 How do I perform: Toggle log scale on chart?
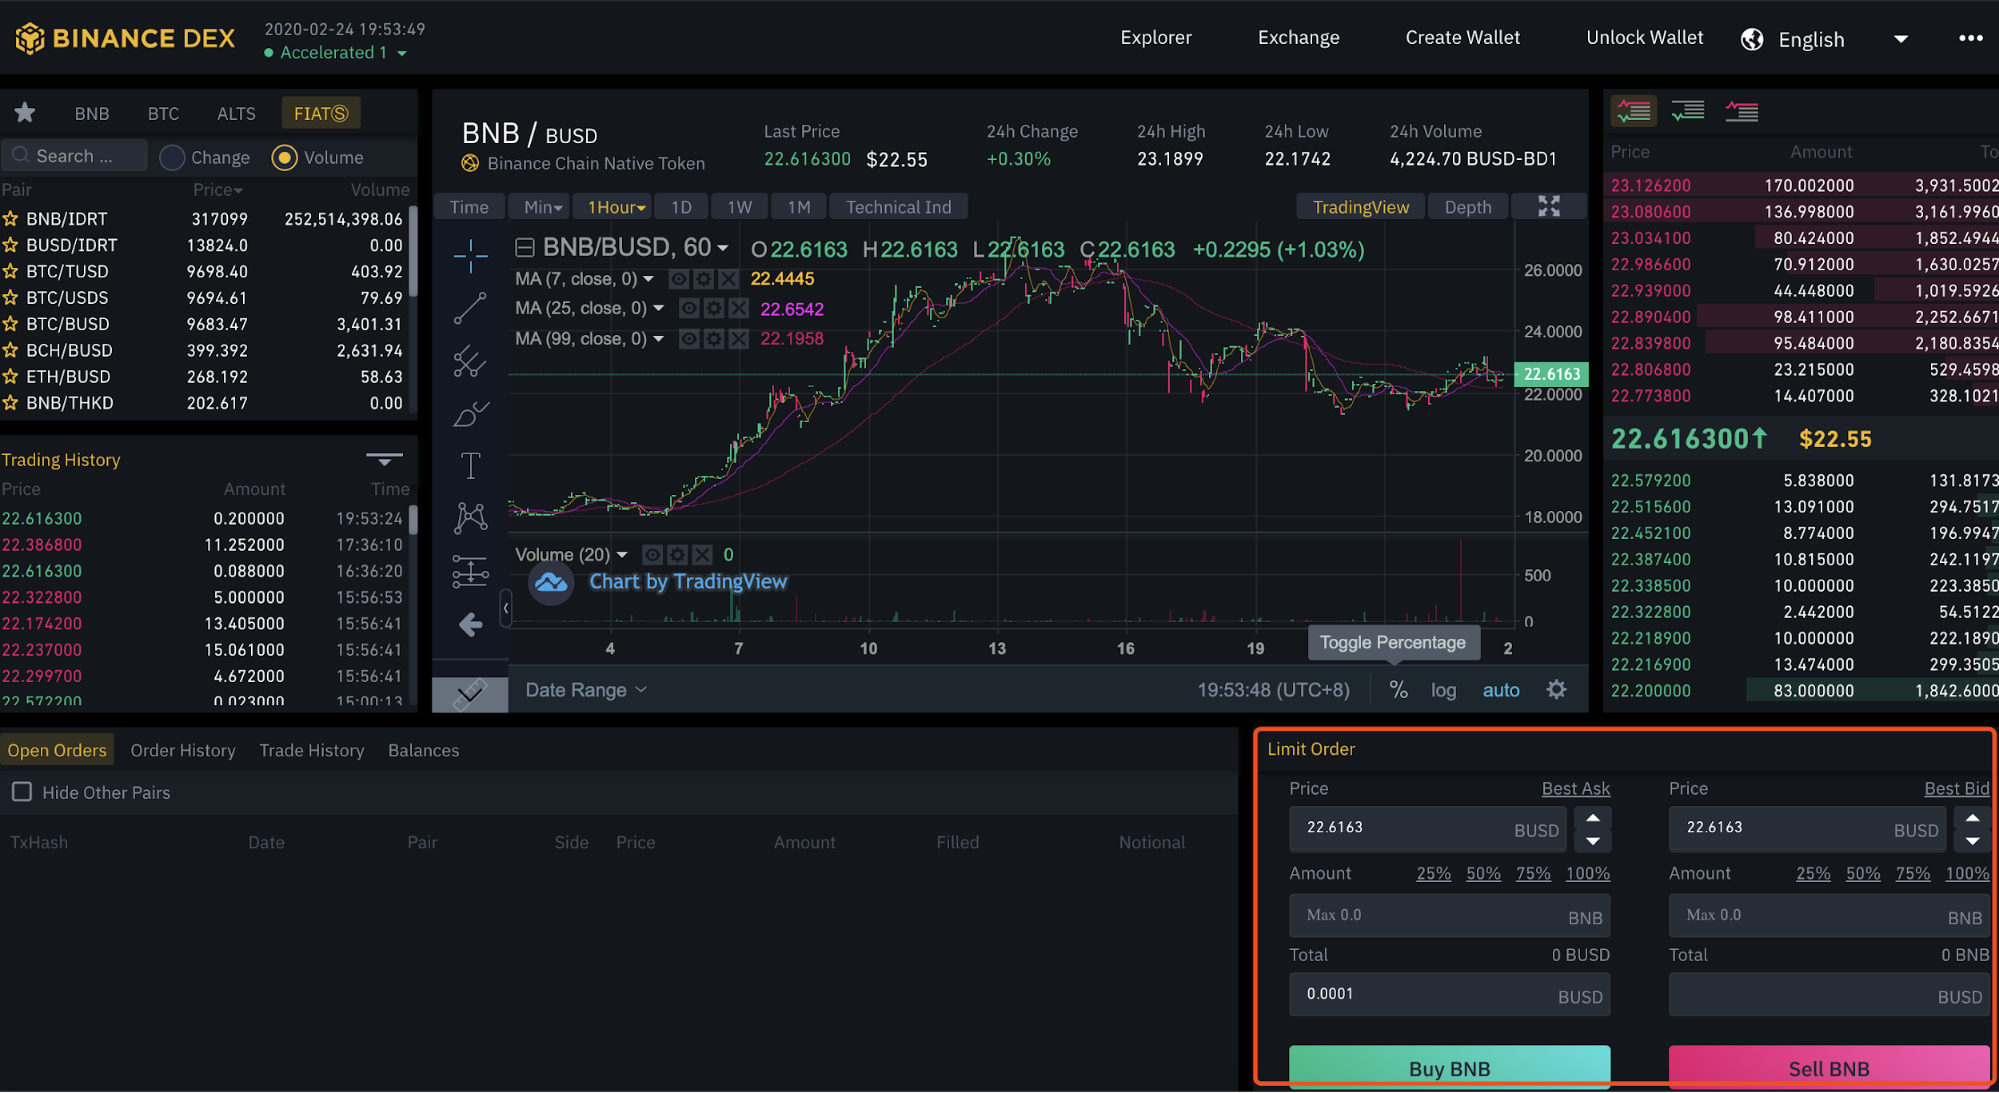tap(1443, 690)
